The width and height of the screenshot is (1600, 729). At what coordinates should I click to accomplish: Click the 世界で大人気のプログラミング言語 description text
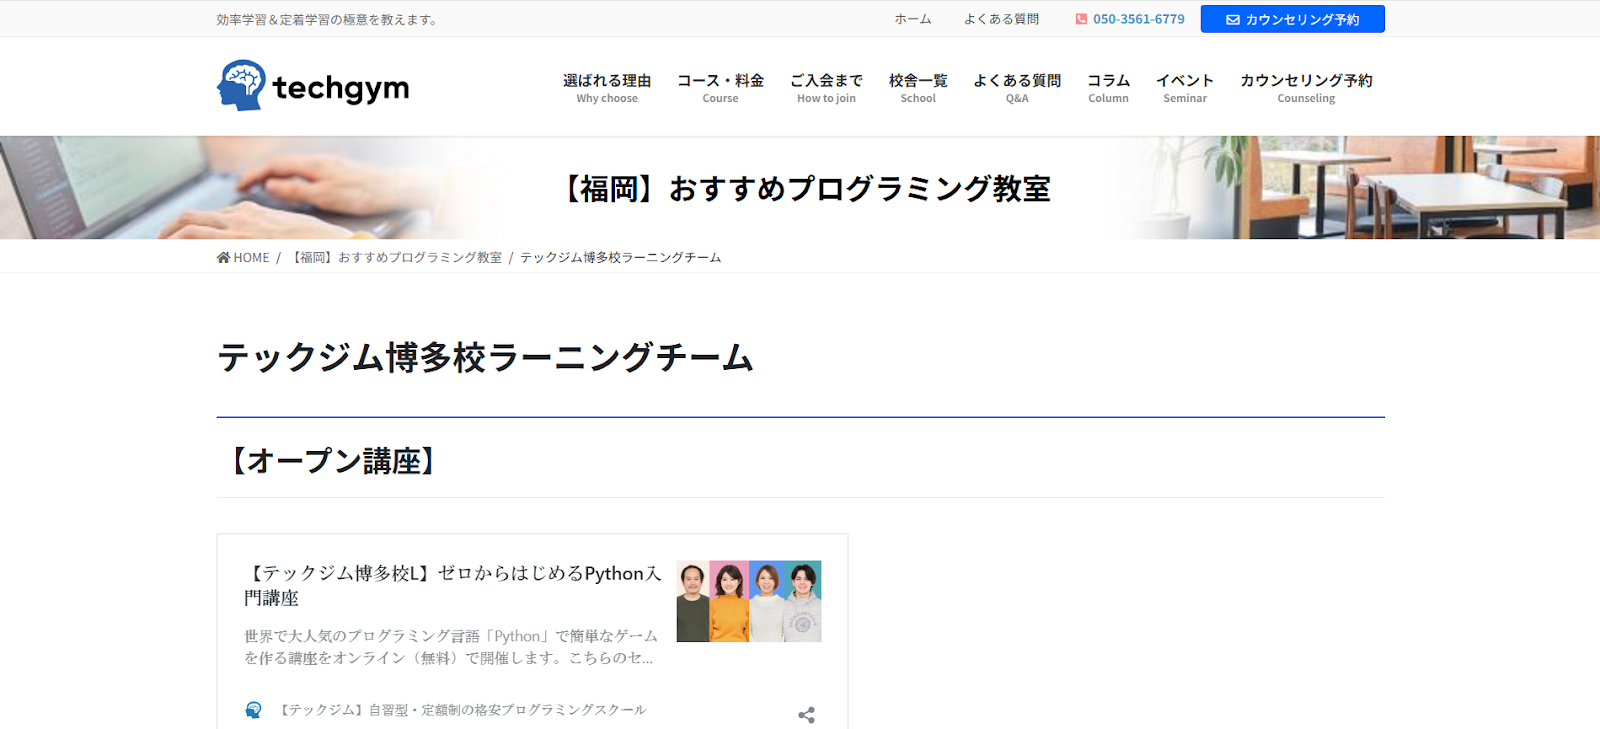coord(451,647)
